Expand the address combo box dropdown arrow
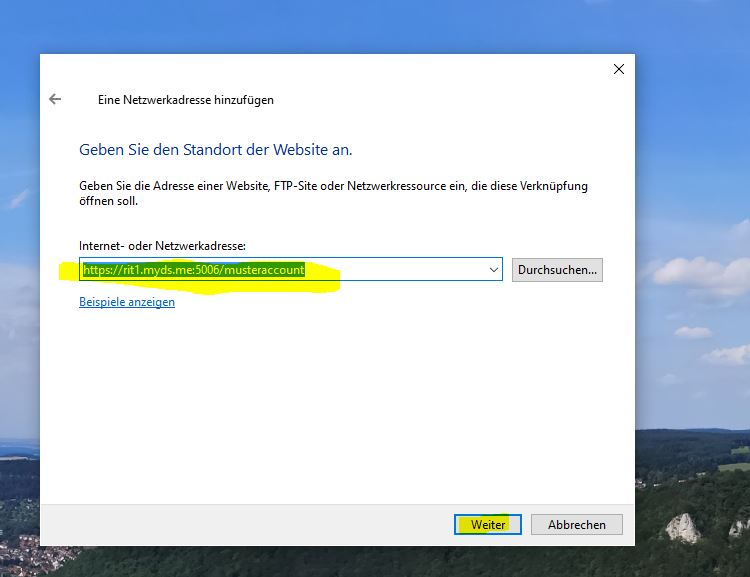Image resolution: width=750 pixels, height=577 pixels. tap(494, 269)
